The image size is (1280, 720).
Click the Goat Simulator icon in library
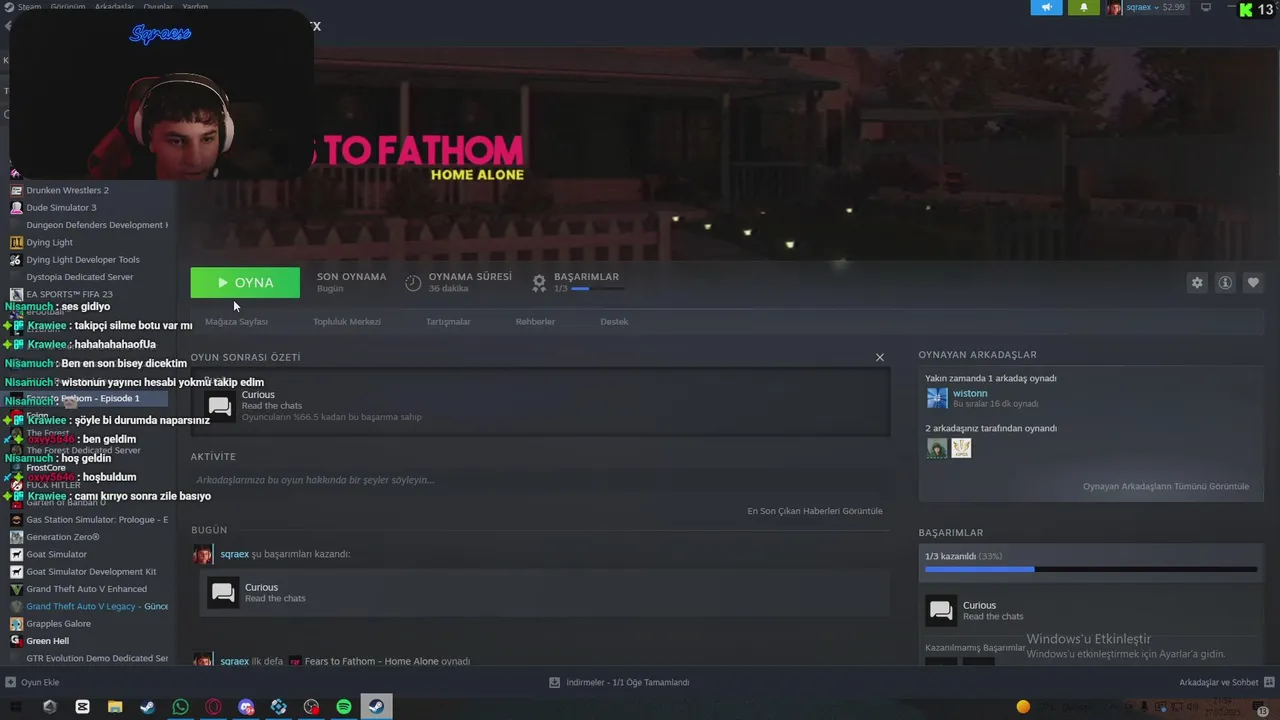(16, 554)
